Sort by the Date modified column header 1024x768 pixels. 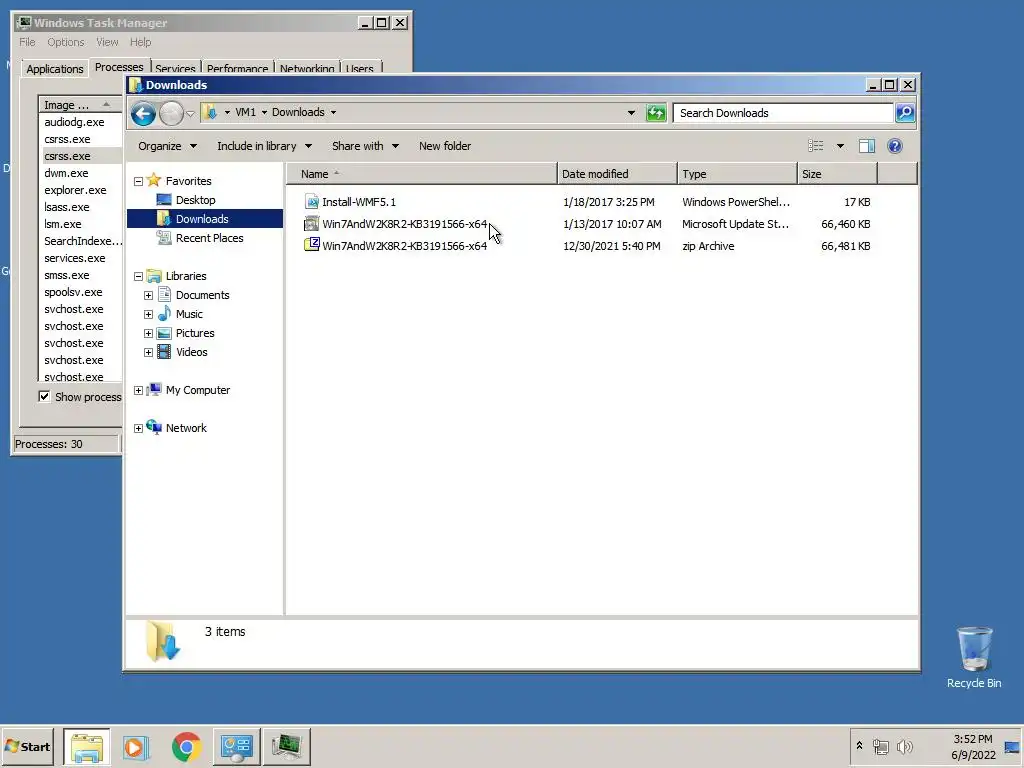(617, 174)
